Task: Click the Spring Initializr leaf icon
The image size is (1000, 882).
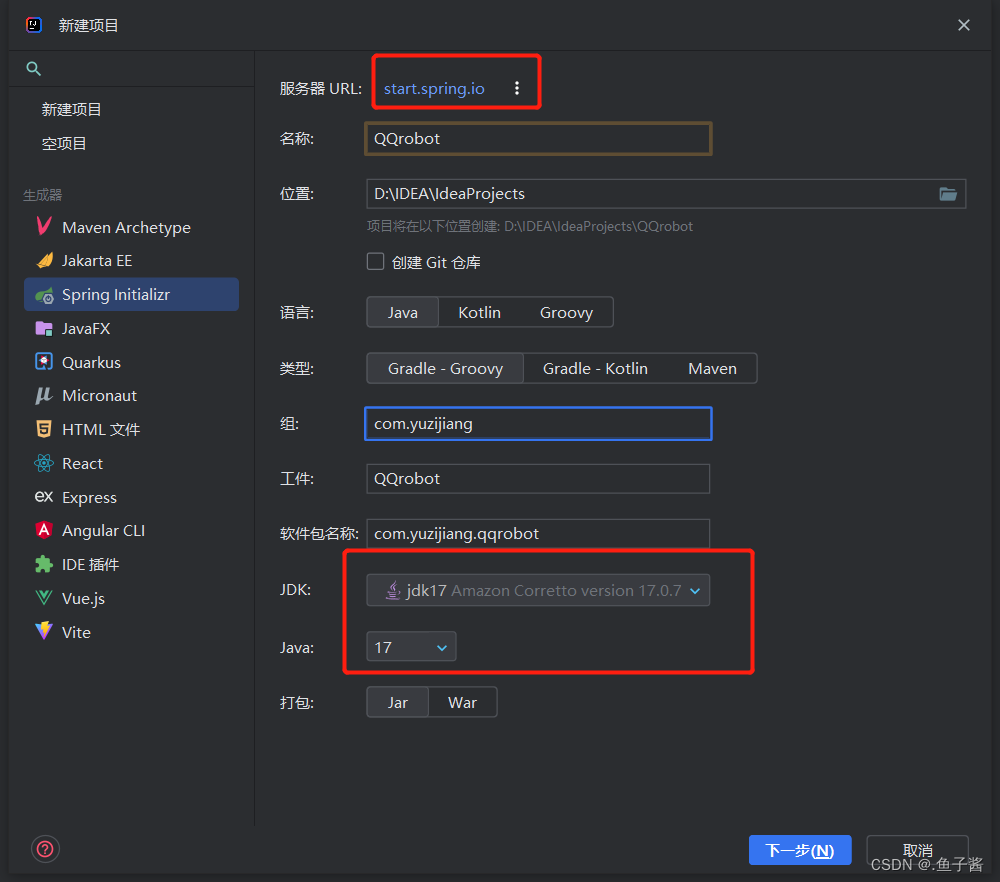Action: [x=44, y=295]
